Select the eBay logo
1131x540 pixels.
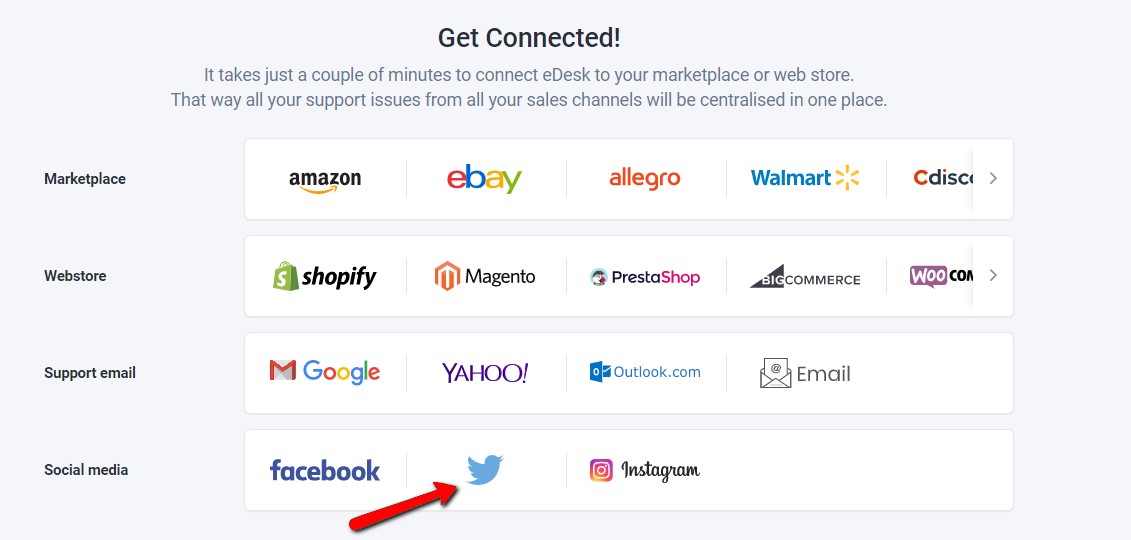coord(484,179)
